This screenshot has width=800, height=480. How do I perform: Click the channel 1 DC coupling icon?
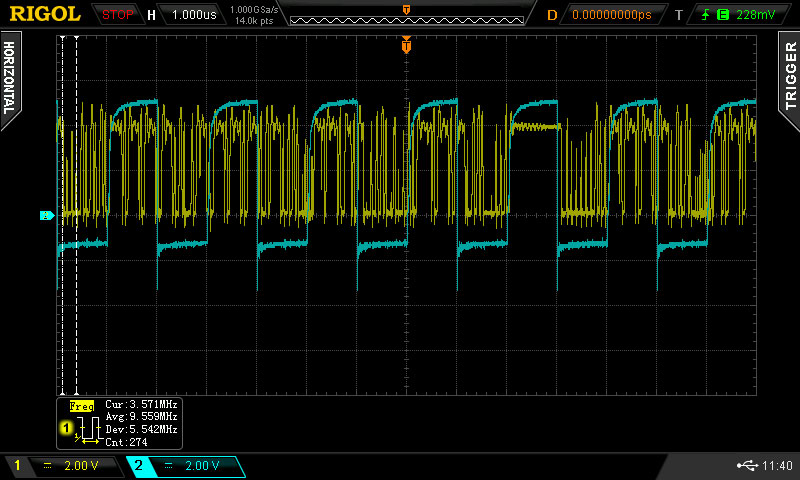47,465
